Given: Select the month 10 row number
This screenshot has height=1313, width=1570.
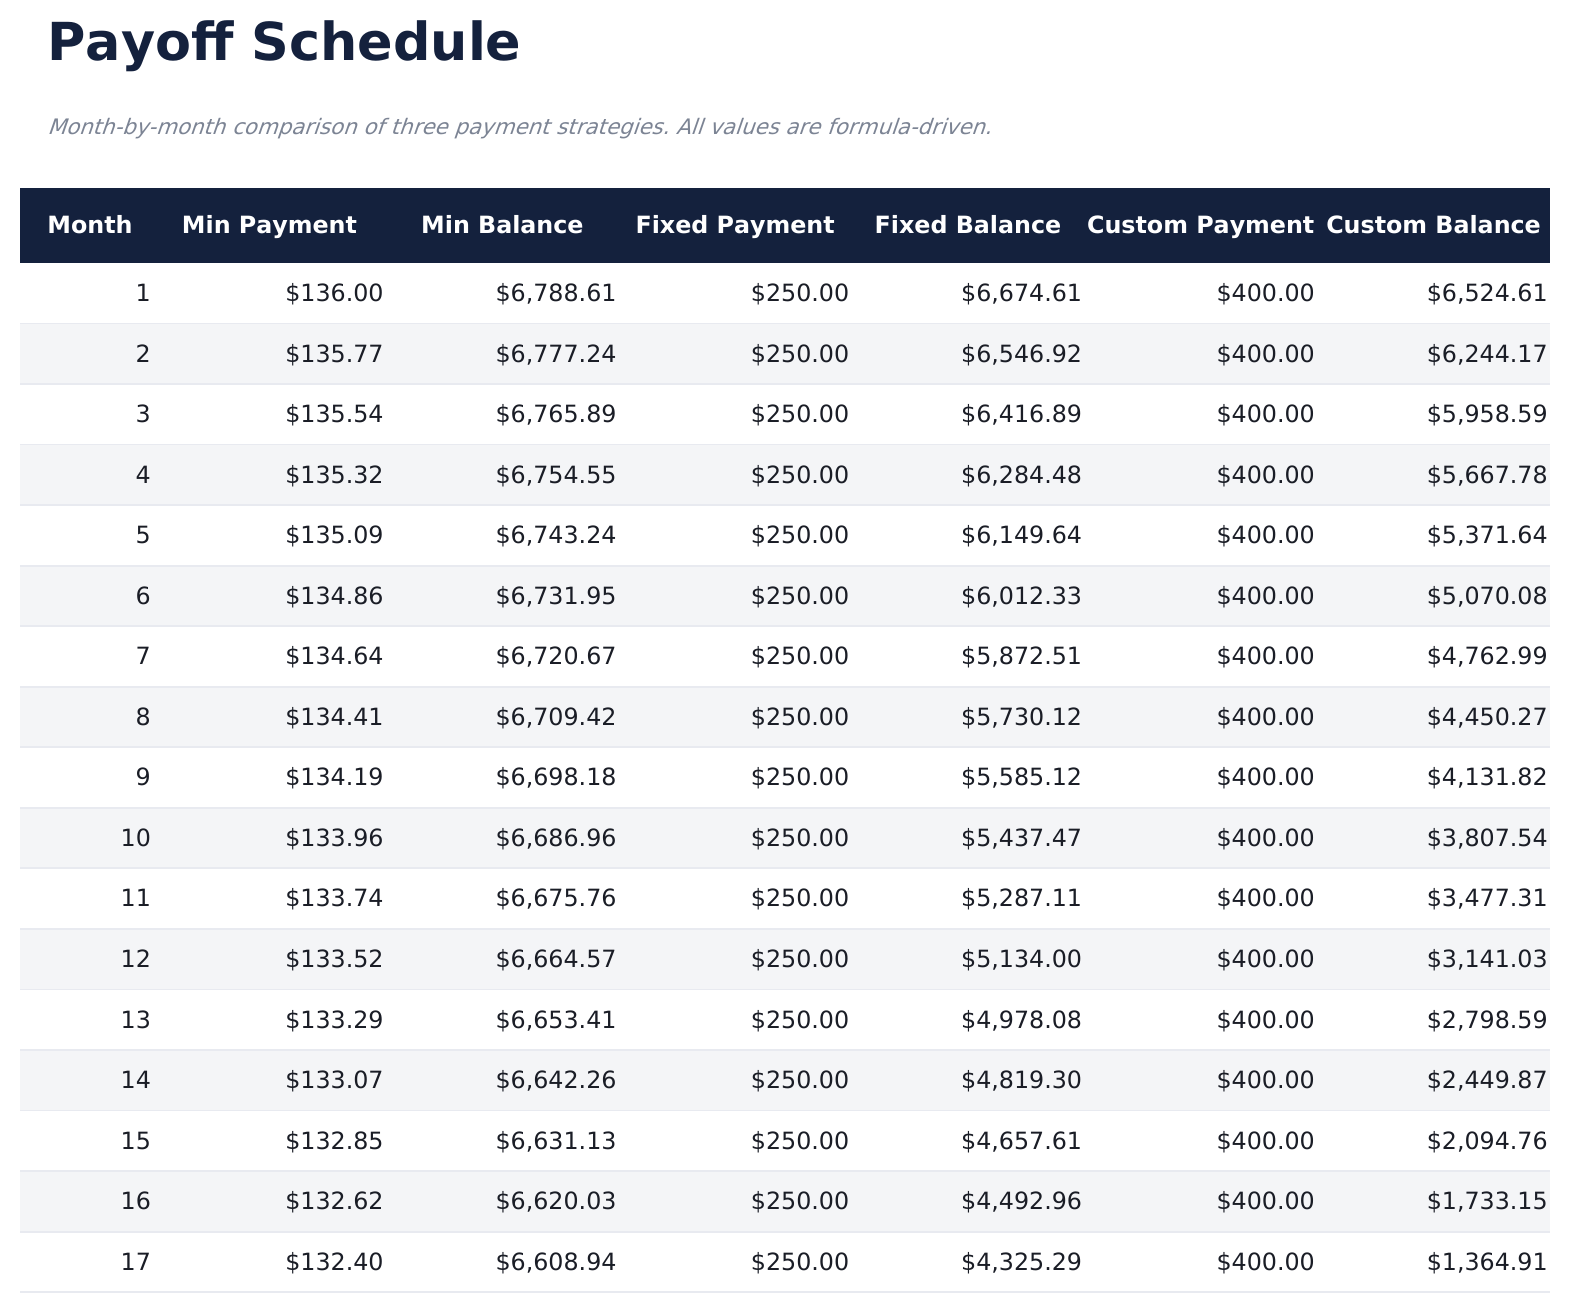Looking at the screenshot, I should coord(135,838).
